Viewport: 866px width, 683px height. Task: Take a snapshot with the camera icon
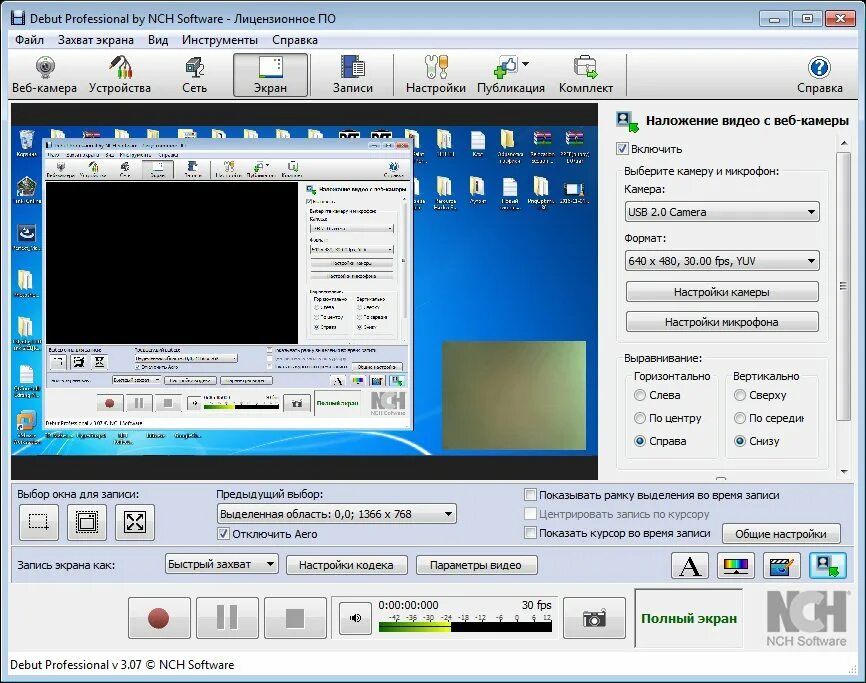pyautogui.click(x=594, y=618)
